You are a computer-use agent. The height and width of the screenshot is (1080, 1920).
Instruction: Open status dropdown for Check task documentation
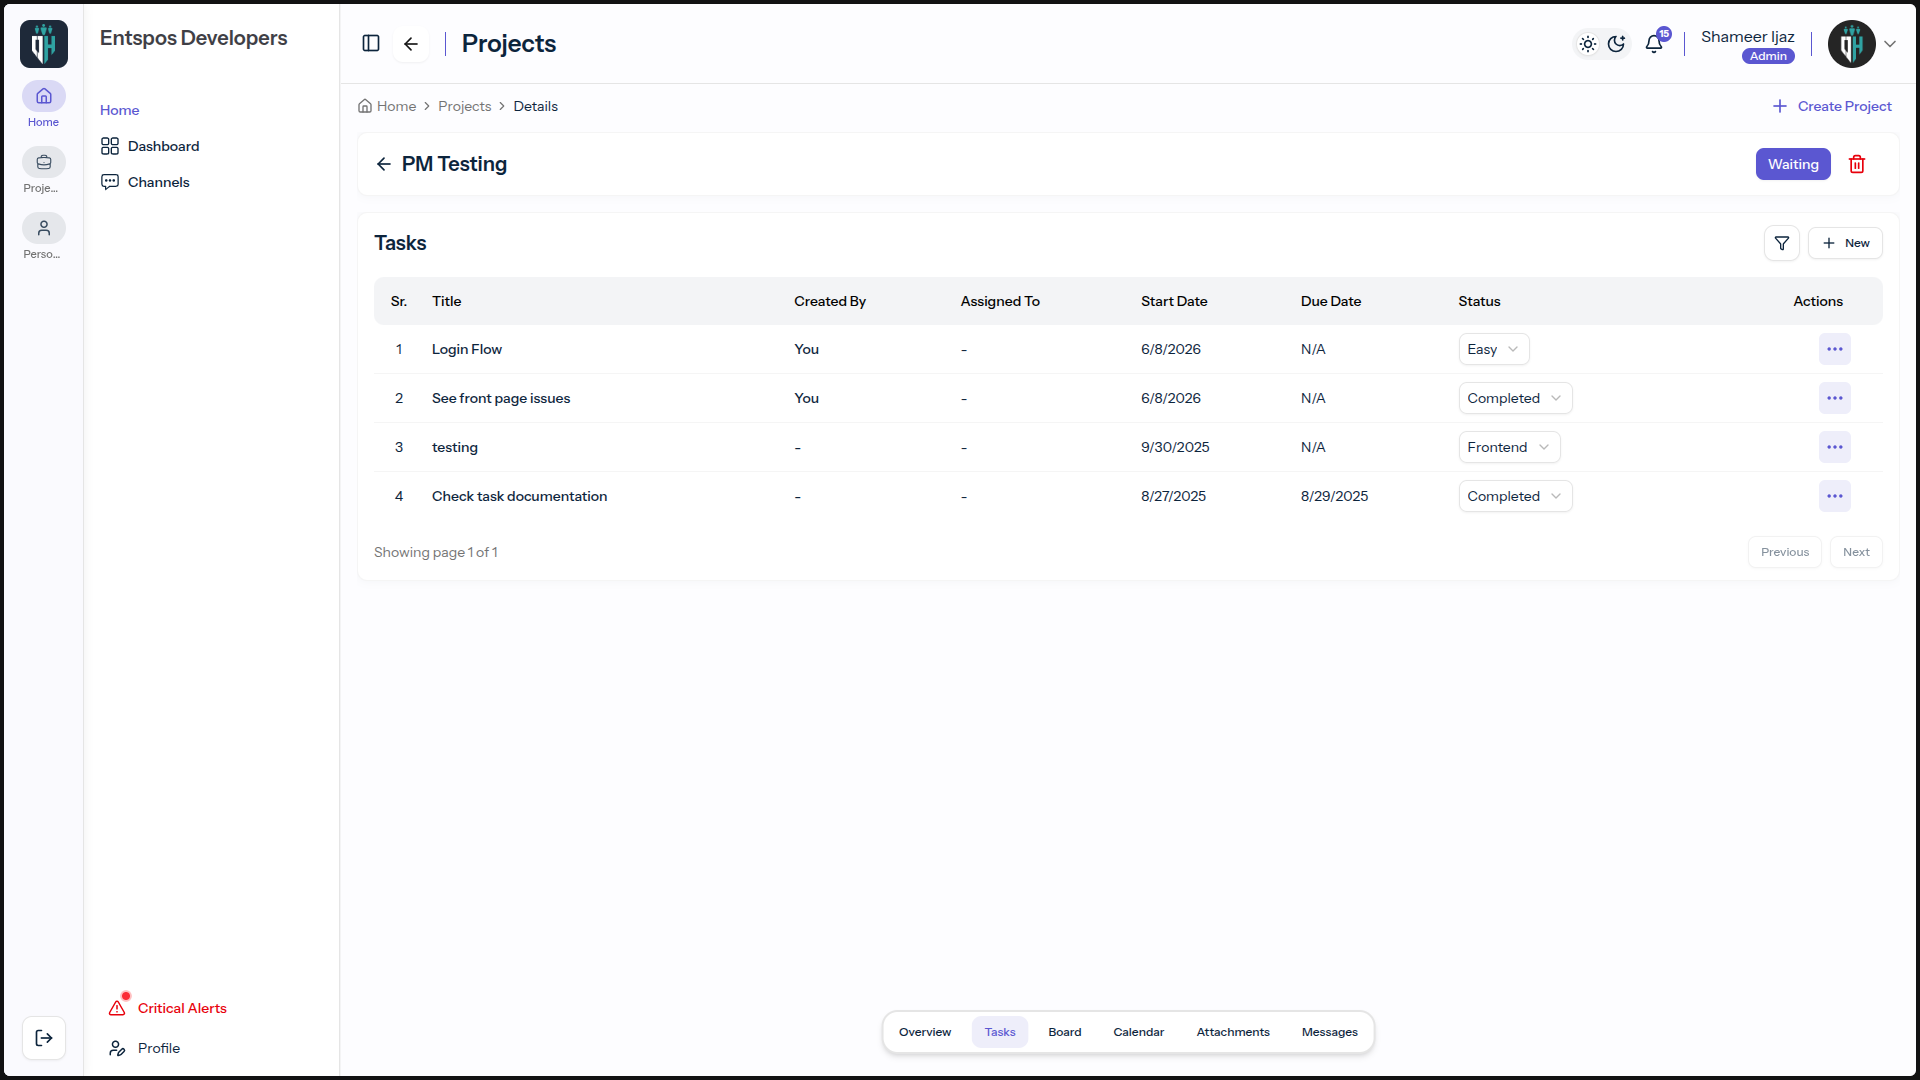click(1515, 496)
